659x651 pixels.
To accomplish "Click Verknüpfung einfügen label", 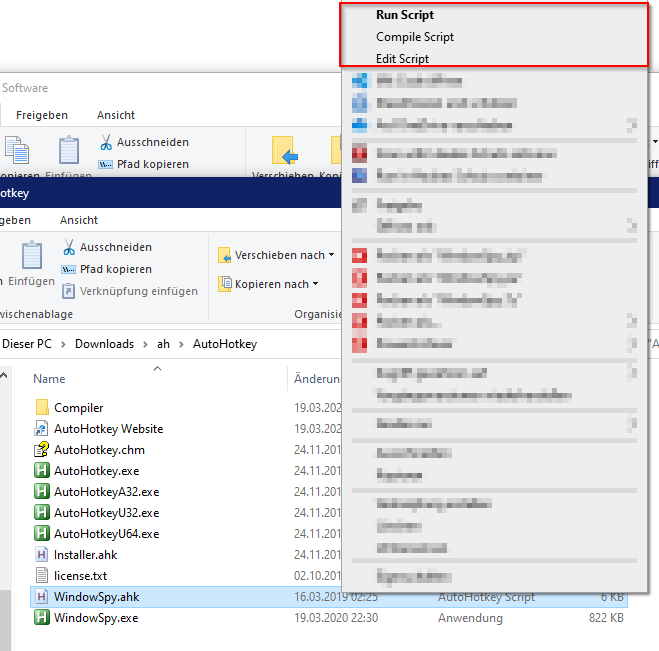I will (x=139, y=291).
